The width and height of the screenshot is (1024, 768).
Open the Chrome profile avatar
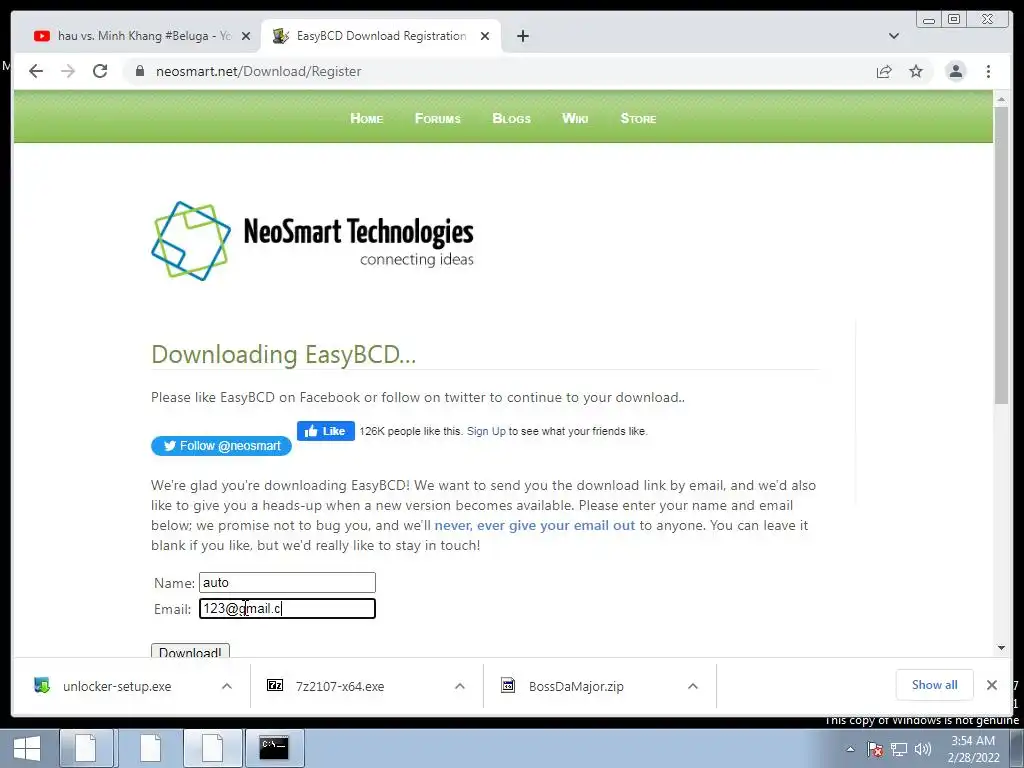[x=955, y=71]
